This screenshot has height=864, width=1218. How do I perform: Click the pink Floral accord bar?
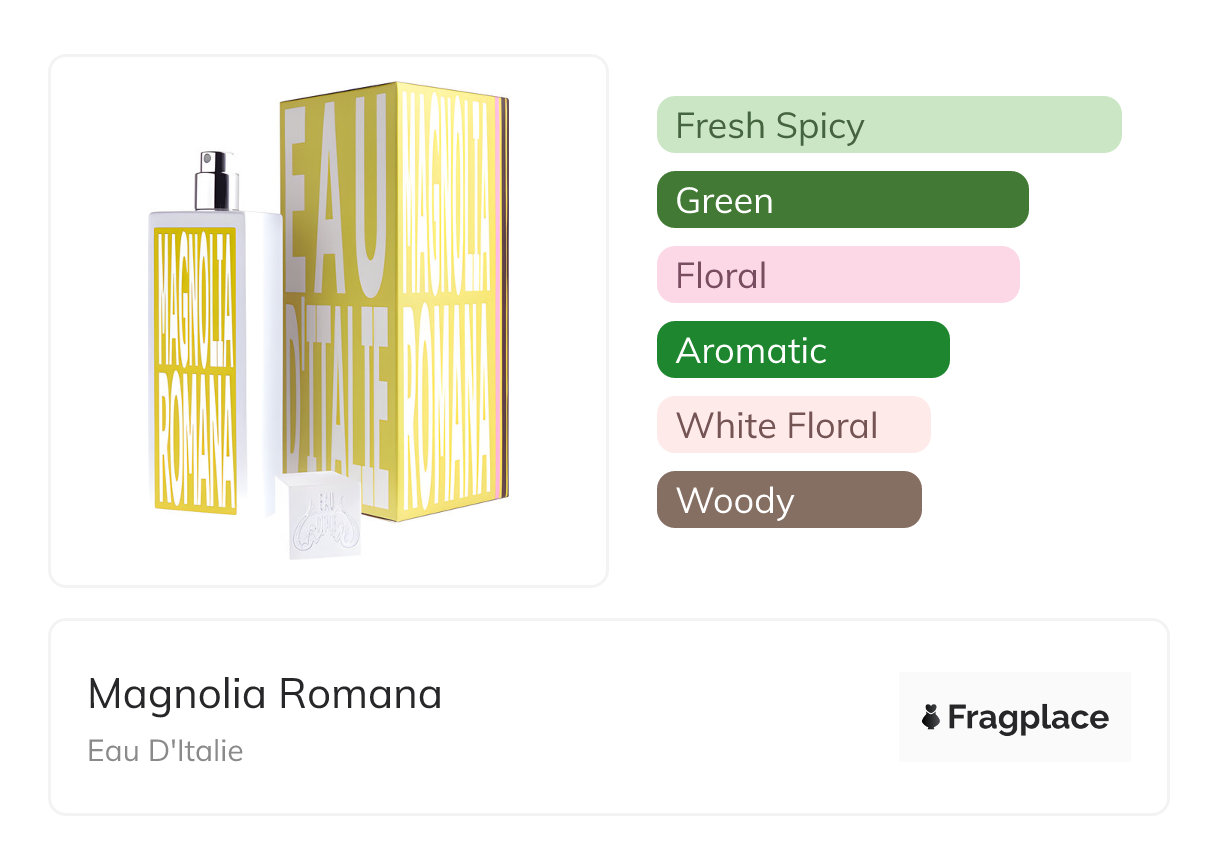click(837, 275)
